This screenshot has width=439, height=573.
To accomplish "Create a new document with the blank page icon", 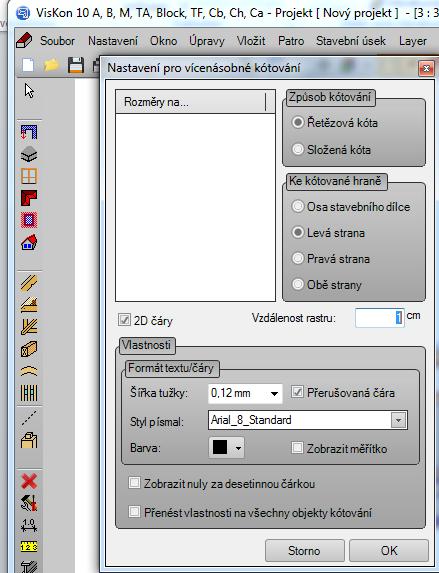I will click(28, 65).
